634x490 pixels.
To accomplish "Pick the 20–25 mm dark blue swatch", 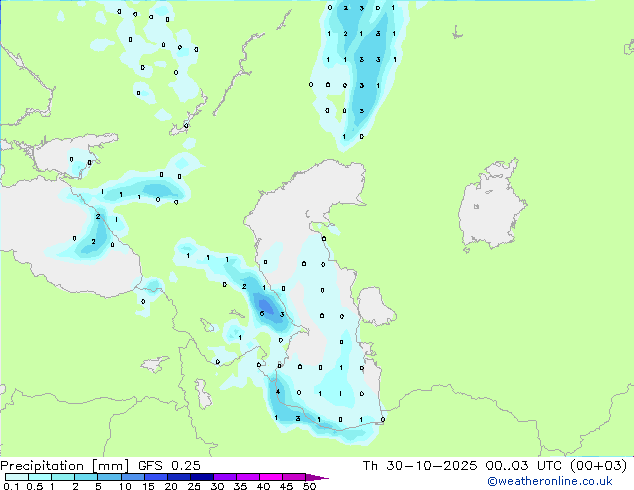I will tap(179, 477).
